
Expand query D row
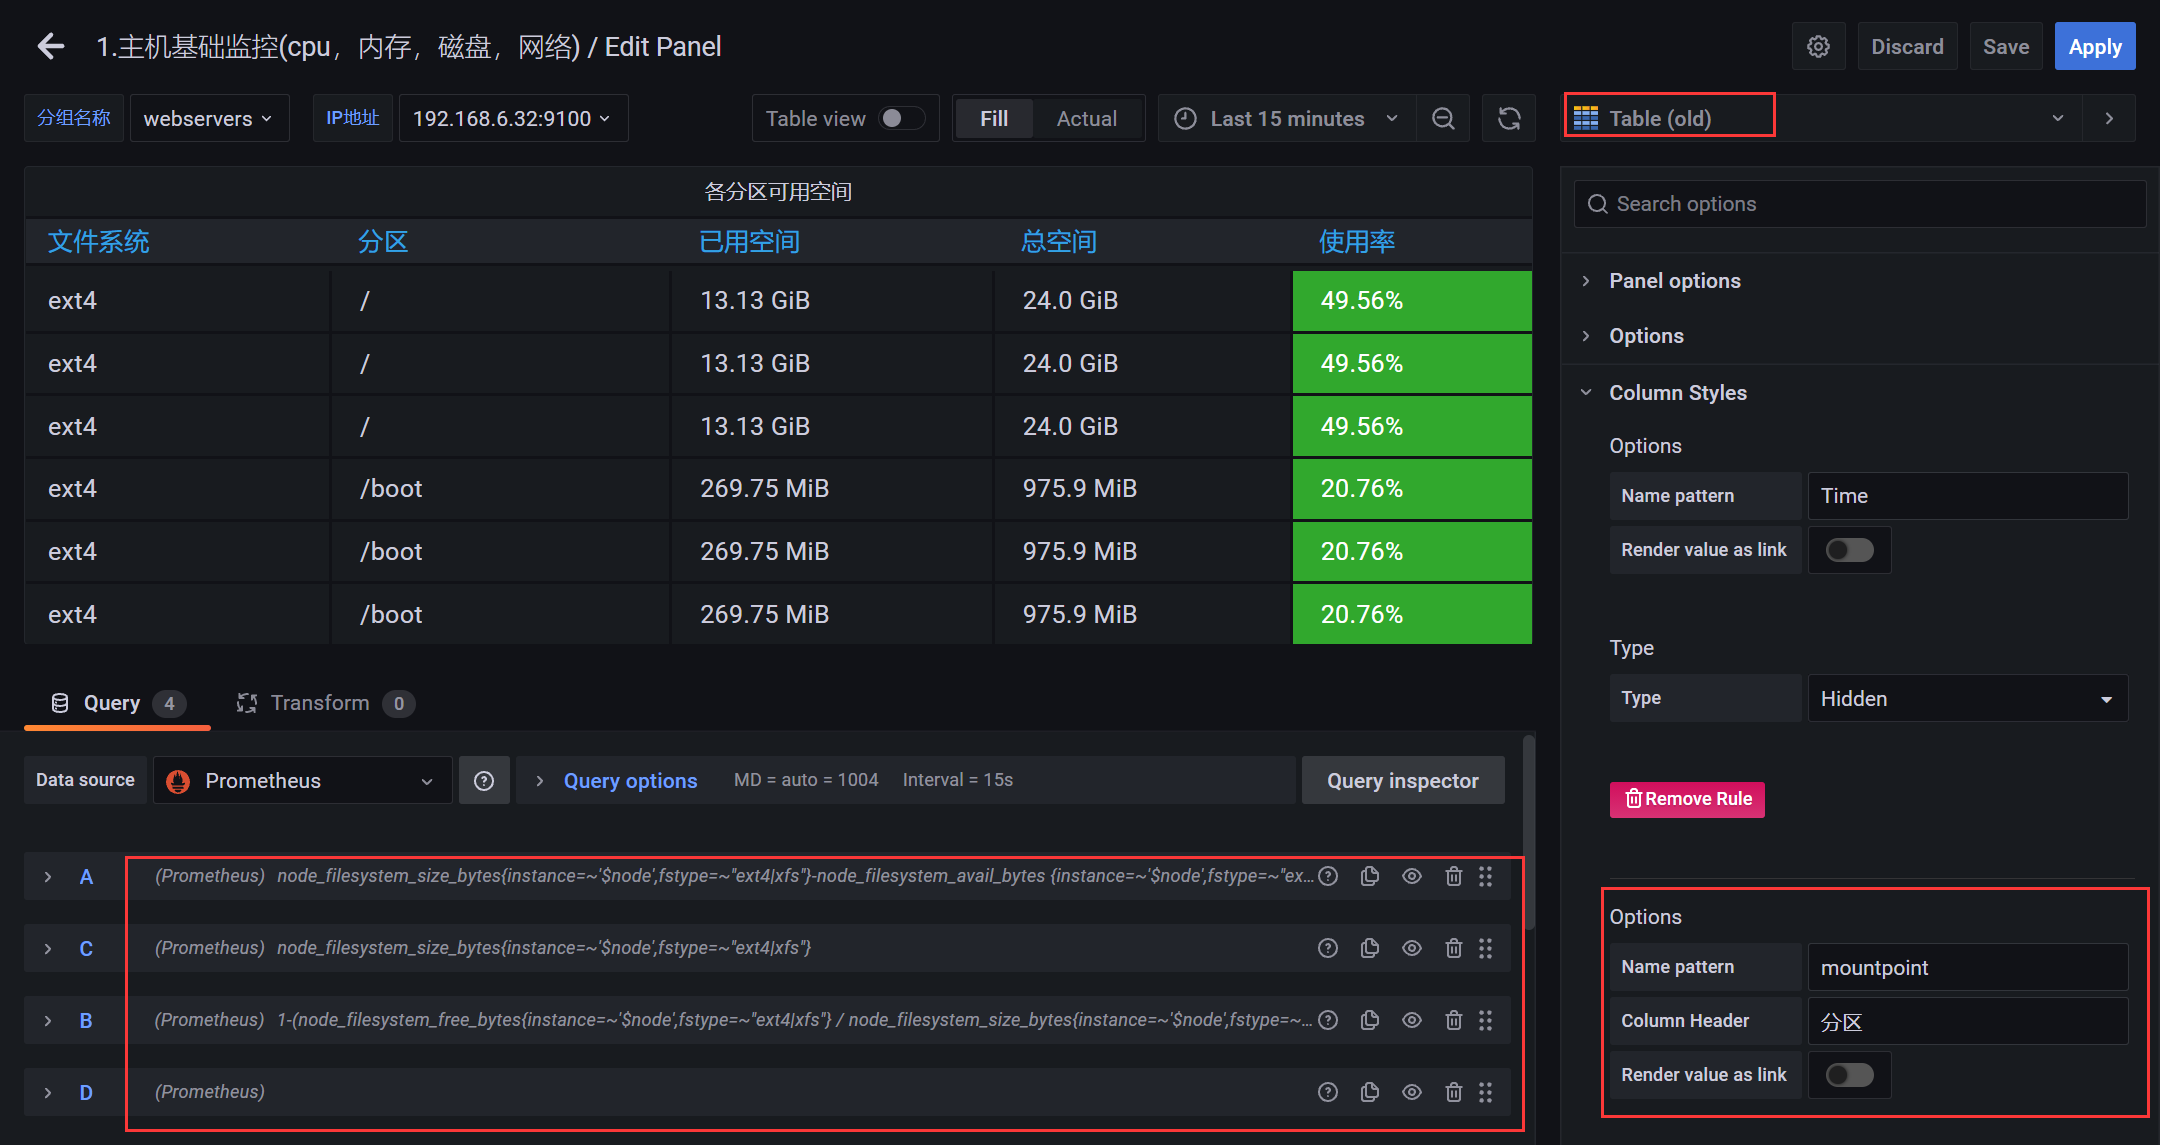48,1093
